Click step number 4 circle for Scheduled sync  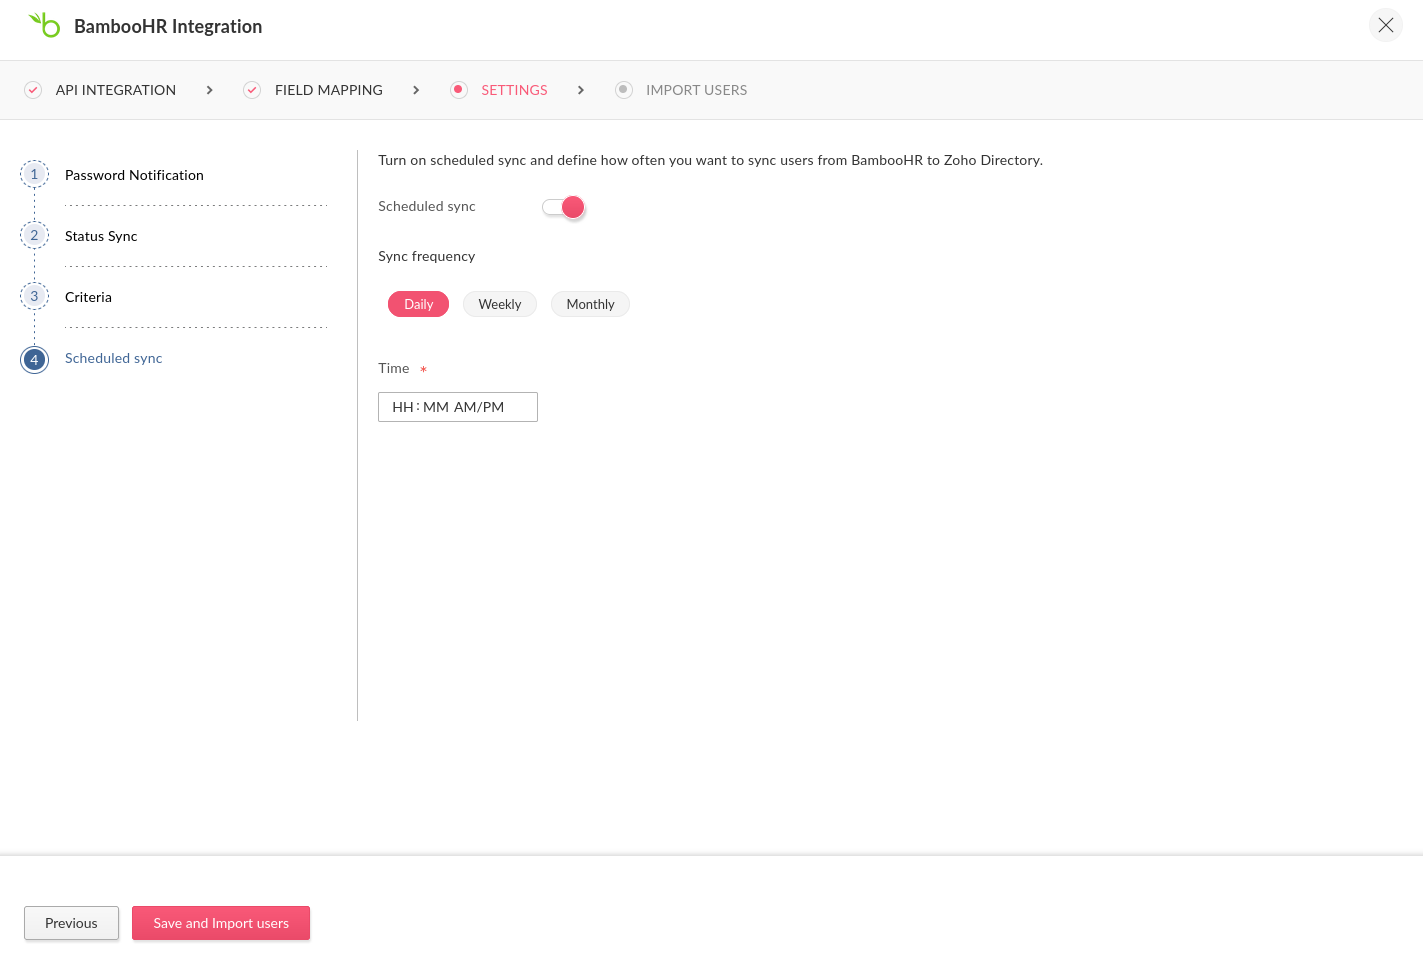pos(34,359)
